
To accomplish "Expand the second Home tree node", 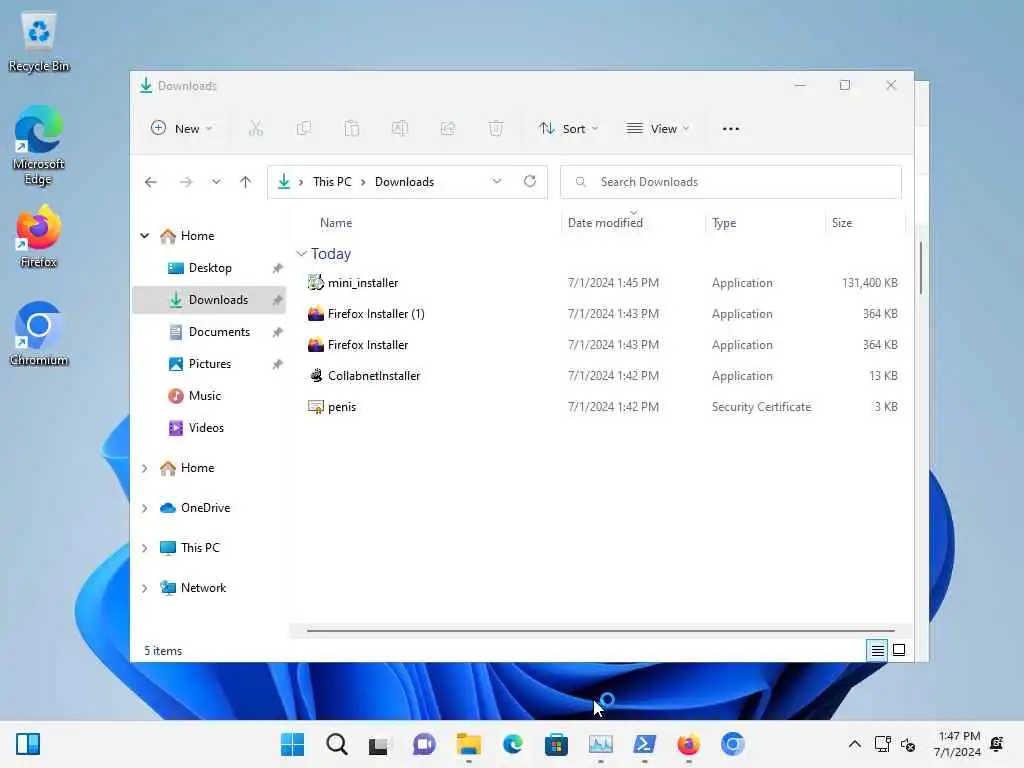I will (144, 468).
